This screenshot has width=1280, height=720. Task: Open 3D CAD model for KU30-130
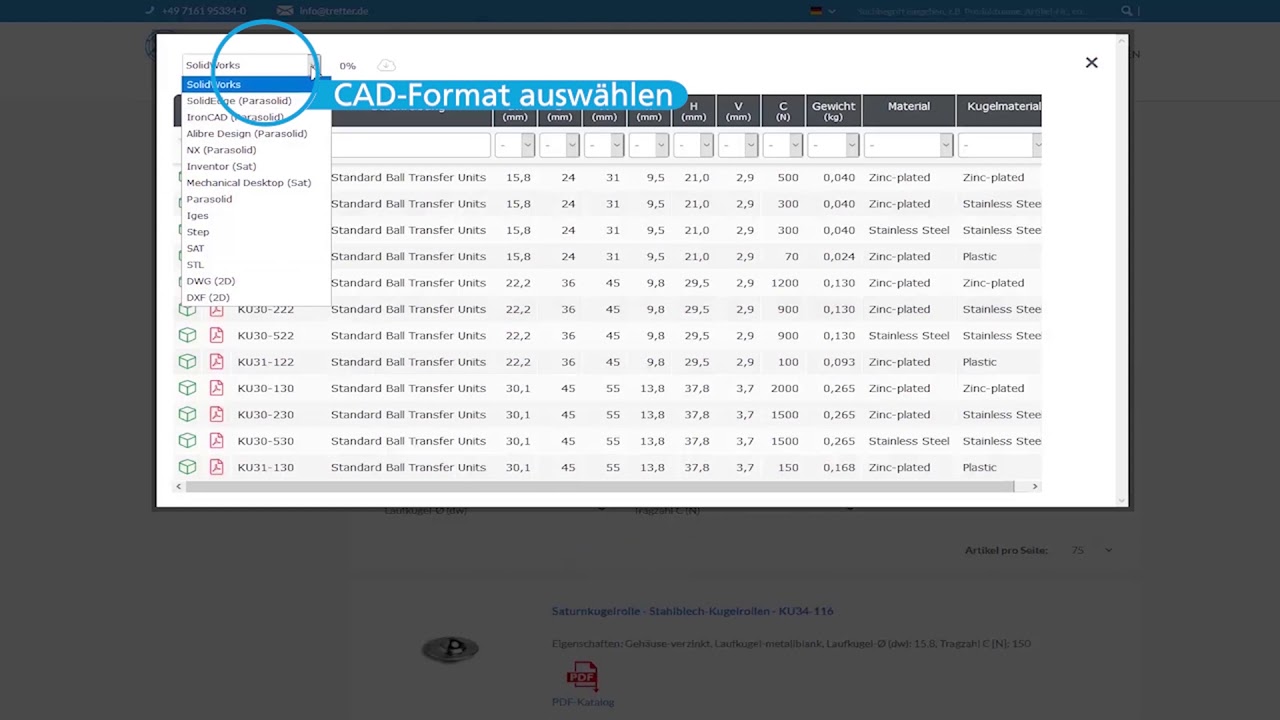pyautogui.click(x=187, y=388)
